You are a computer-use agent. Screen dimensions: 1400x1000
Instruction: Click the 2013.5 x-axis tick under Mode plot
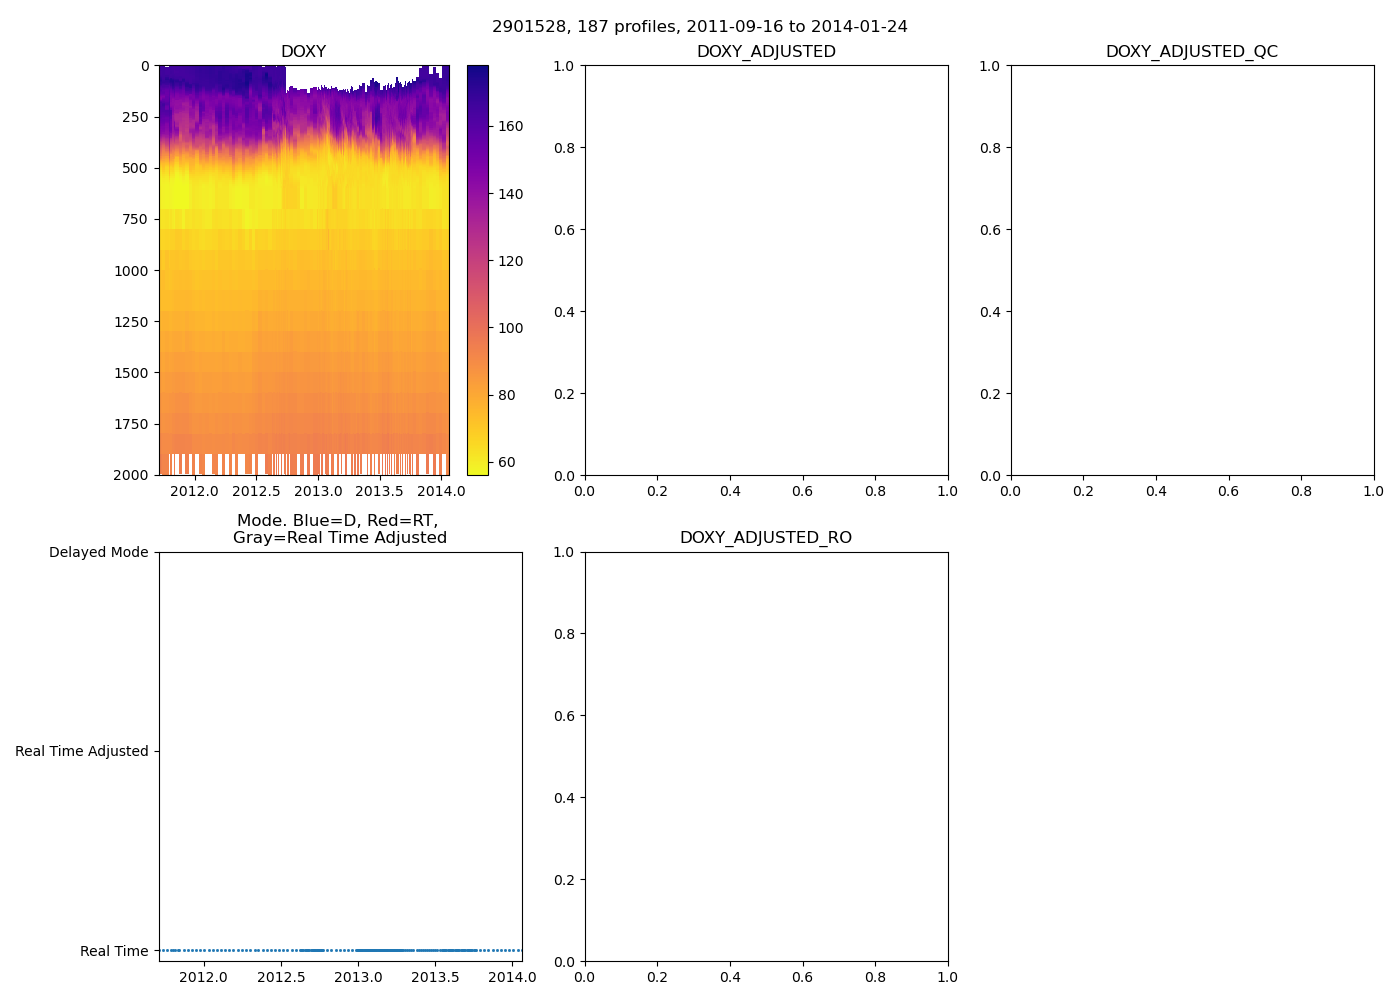(435, 977)
